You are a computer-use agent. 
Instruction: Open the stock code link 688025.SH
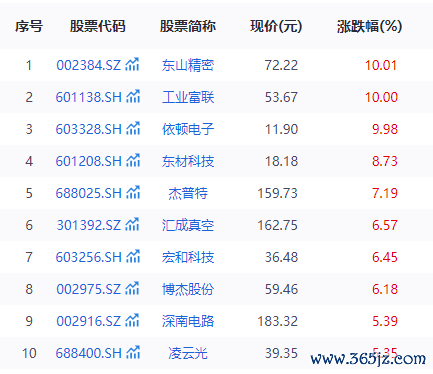[89, 193]
